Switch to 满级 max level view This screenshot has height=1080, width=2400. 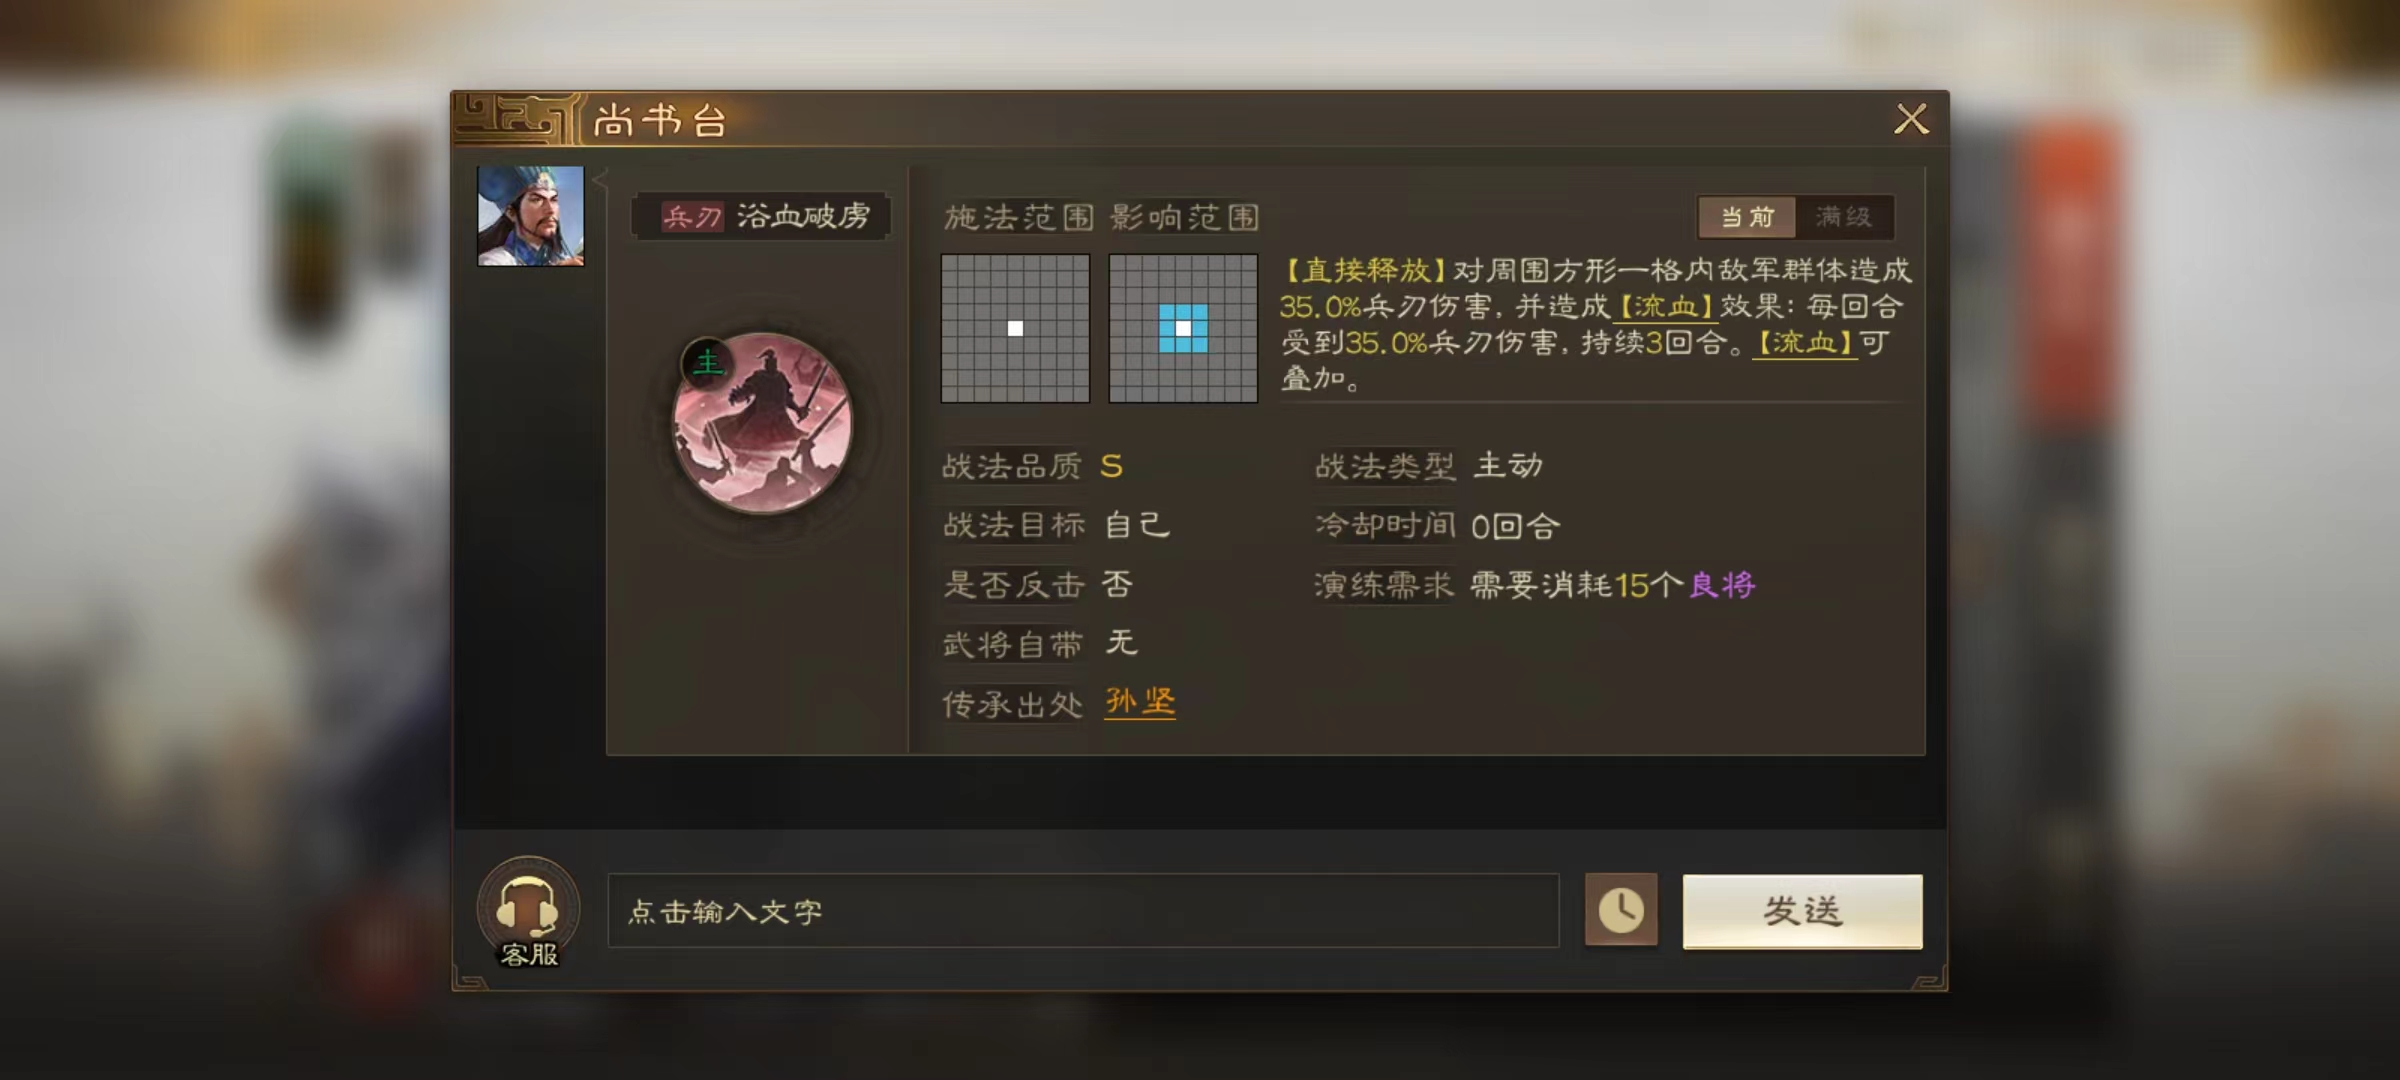tap(1844, 217)
